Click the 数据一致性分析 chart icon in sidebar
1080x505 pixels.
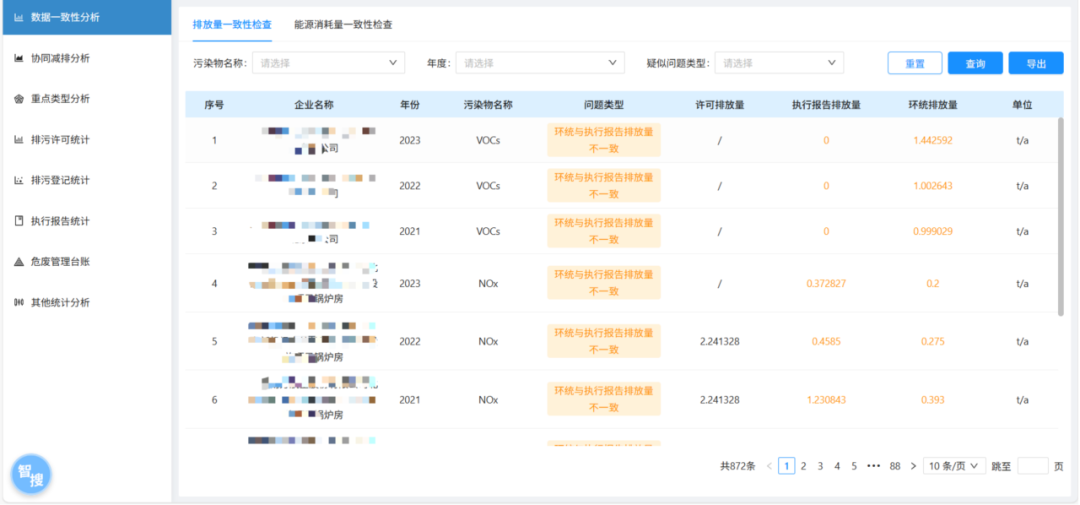click(x=18, y=18)
